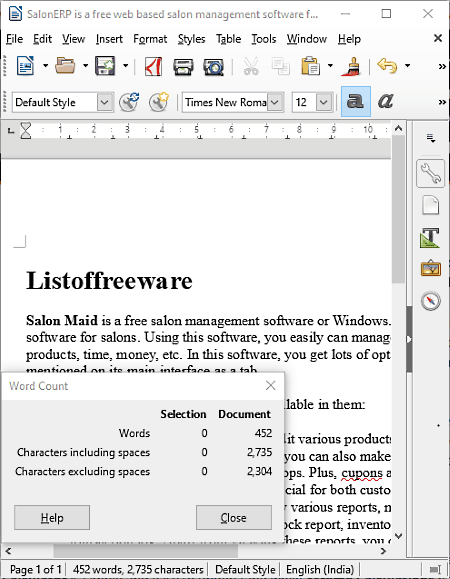Click the scroll left arrow

8,551
